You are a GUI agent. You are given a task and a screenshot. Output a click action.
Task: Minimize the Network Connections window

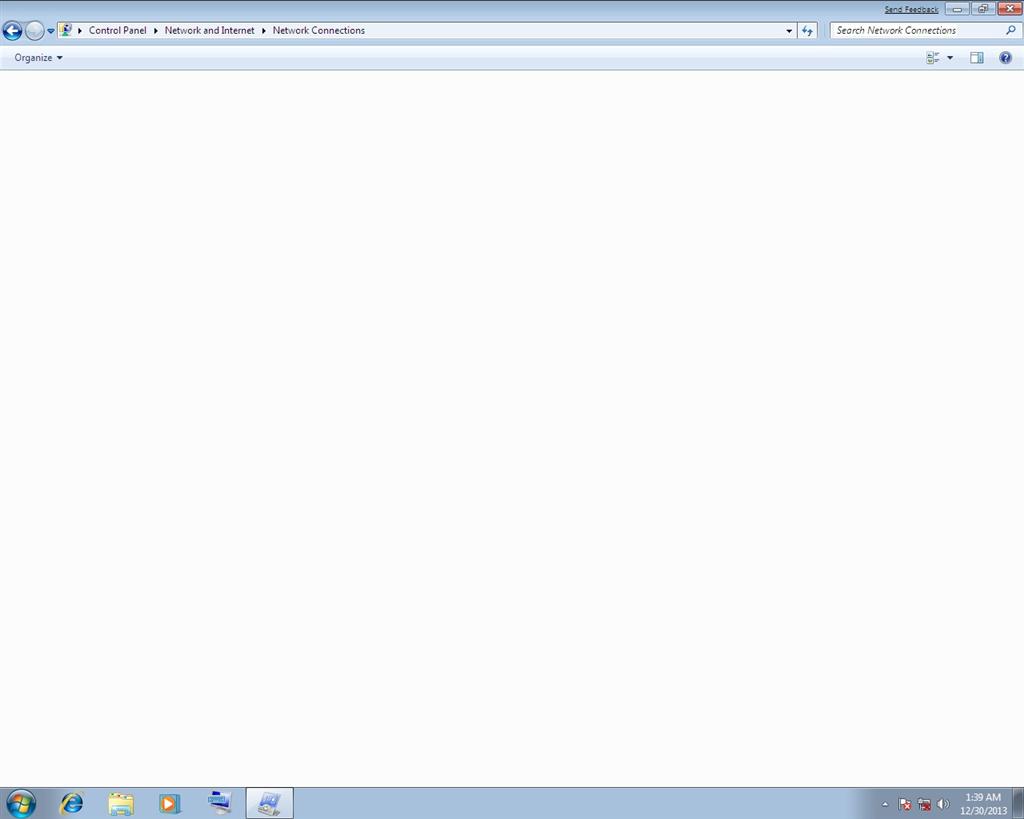[957, 8]
